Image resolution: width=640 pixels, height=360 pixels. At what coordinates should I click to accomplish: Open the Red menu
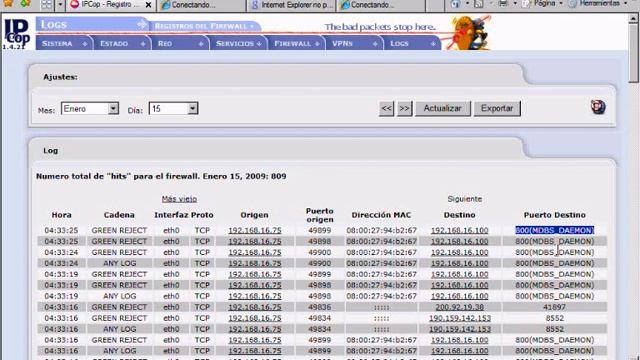tap(180, 43)
